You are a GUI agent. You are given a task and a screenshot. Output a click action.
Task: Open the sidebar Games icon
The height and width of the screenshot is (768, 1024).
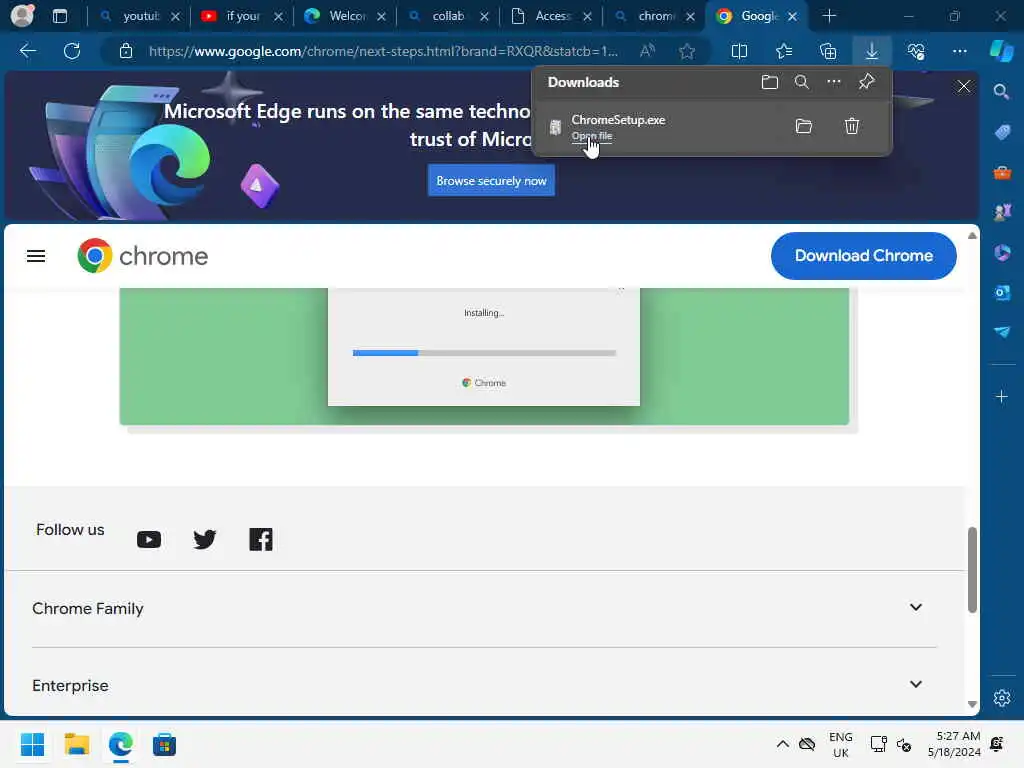coord(1002,213)
